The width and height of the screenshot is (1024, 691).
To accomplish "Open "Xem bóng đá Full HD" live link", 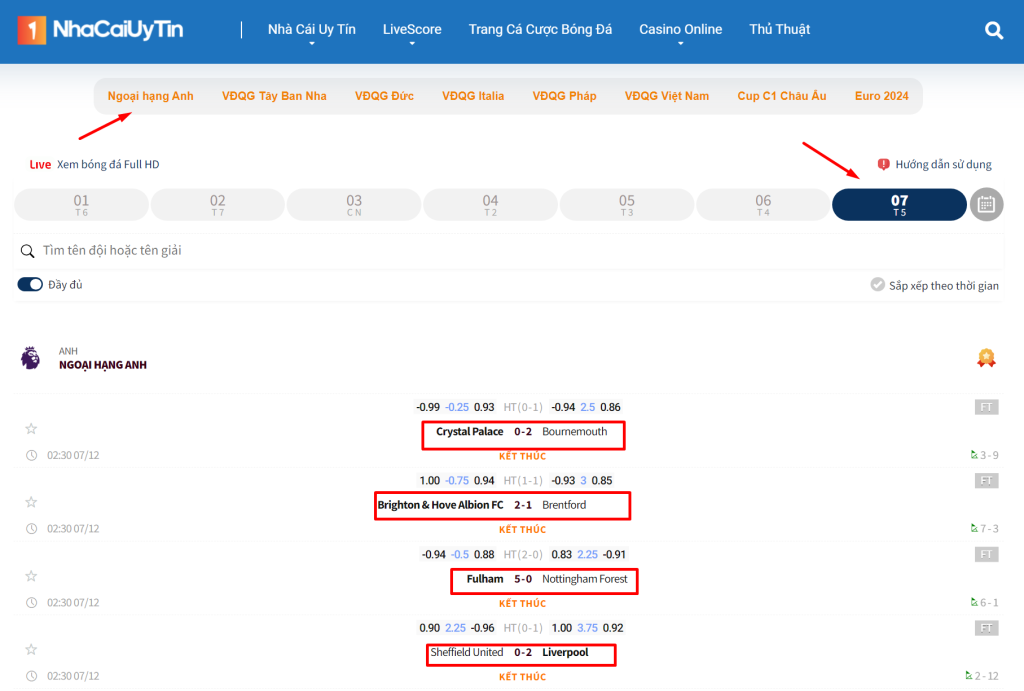I will pos(108,164).
